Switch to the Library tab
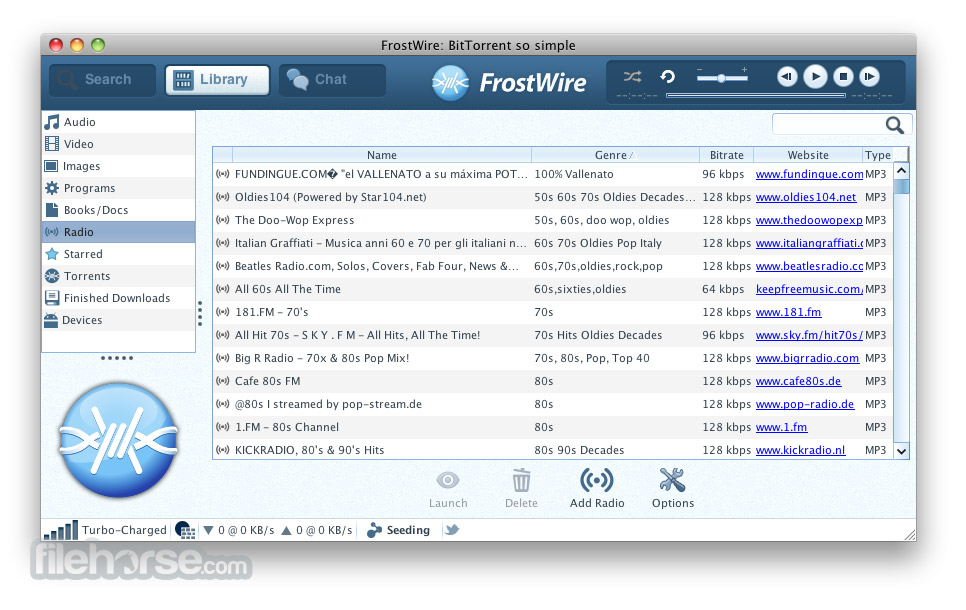The height and width of the screenshot is (610, 966). click(217, 80)
